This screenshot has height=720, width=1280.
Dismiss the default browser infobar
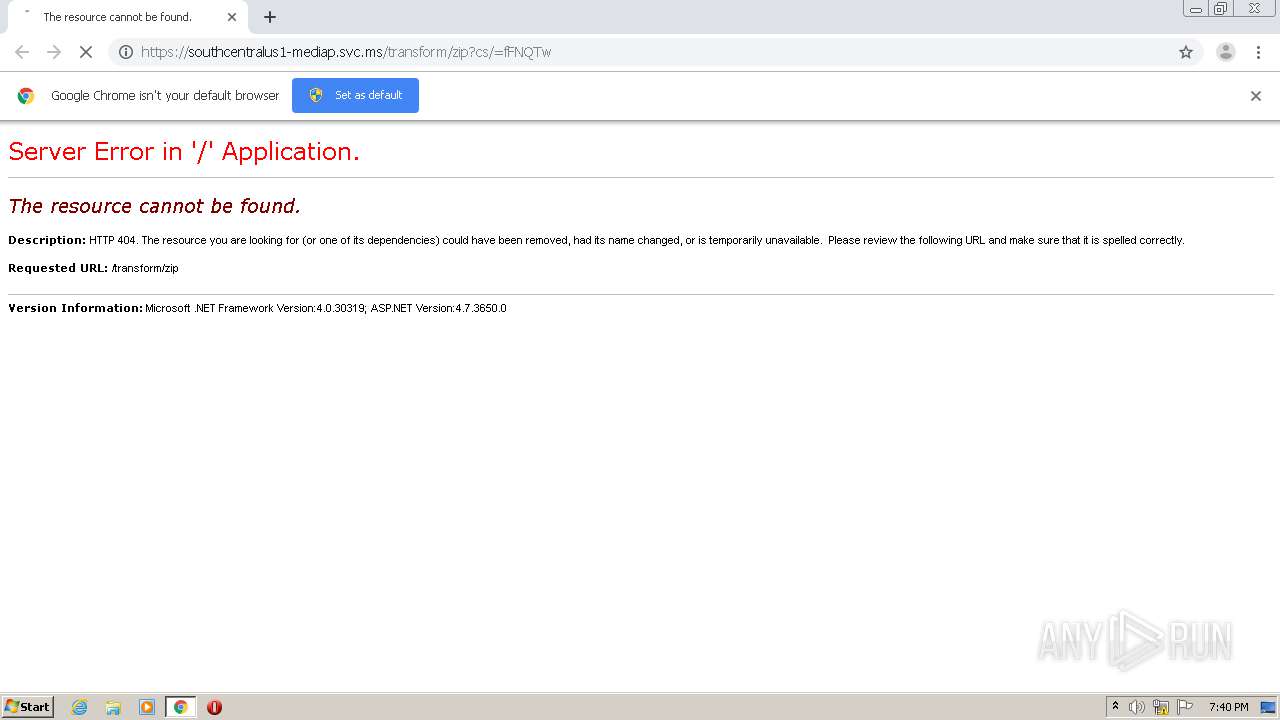1256,96
